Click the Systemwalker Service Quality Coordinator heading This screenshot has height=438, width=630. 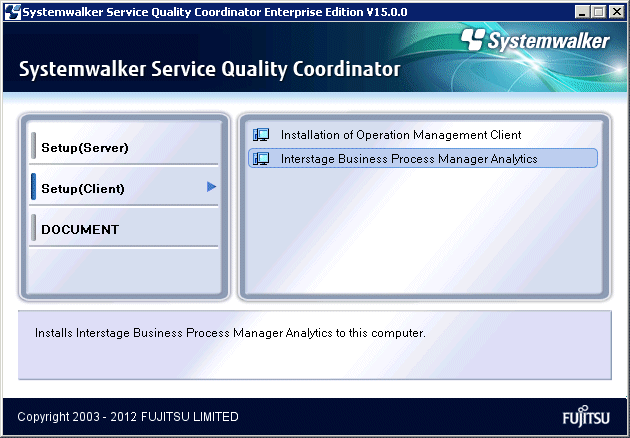tap(210, 69)
